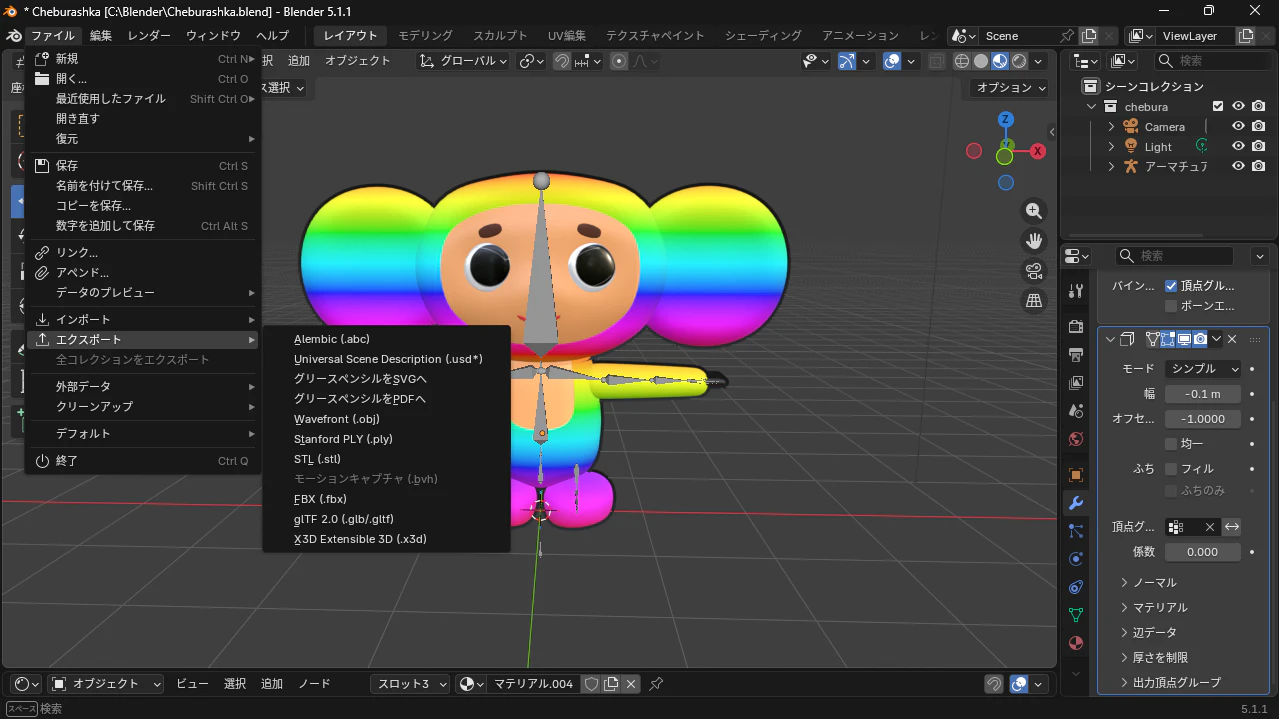The height and width of the screenshot is (719, 1279).
Task: Toggle modifier viewport display icon
Action: click(1183, 339)
